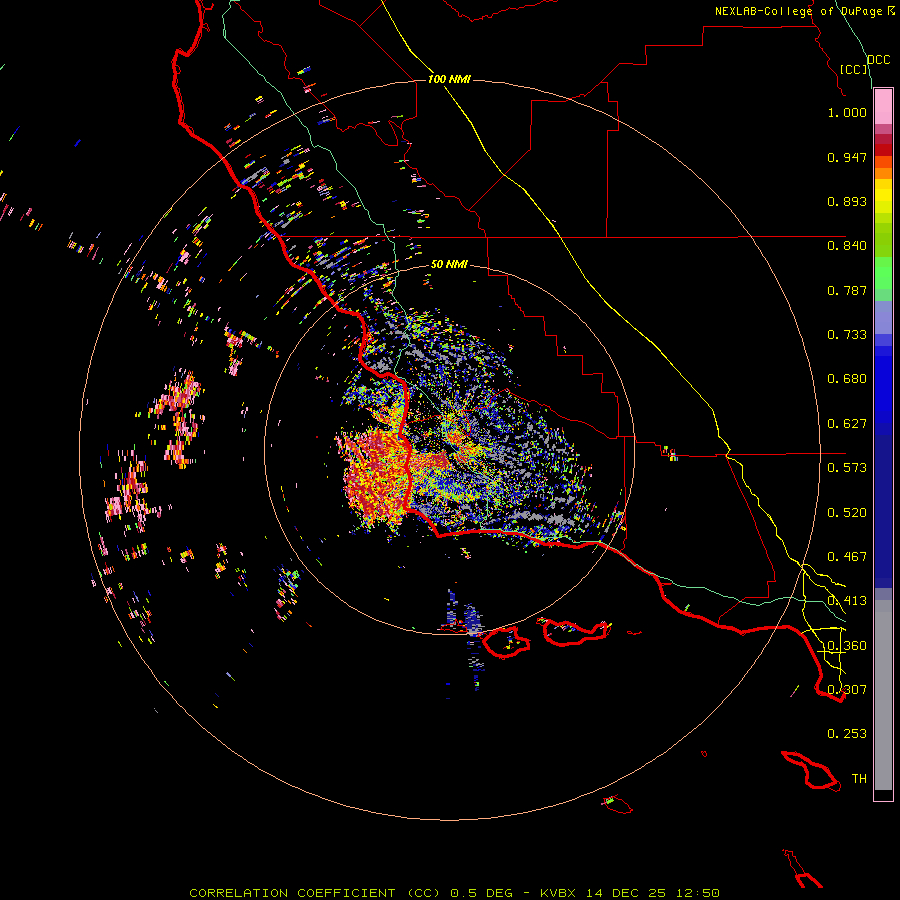900x900 pixels.
Task: Click the DCC label above the color scale
Action: (x=879, y=60)
